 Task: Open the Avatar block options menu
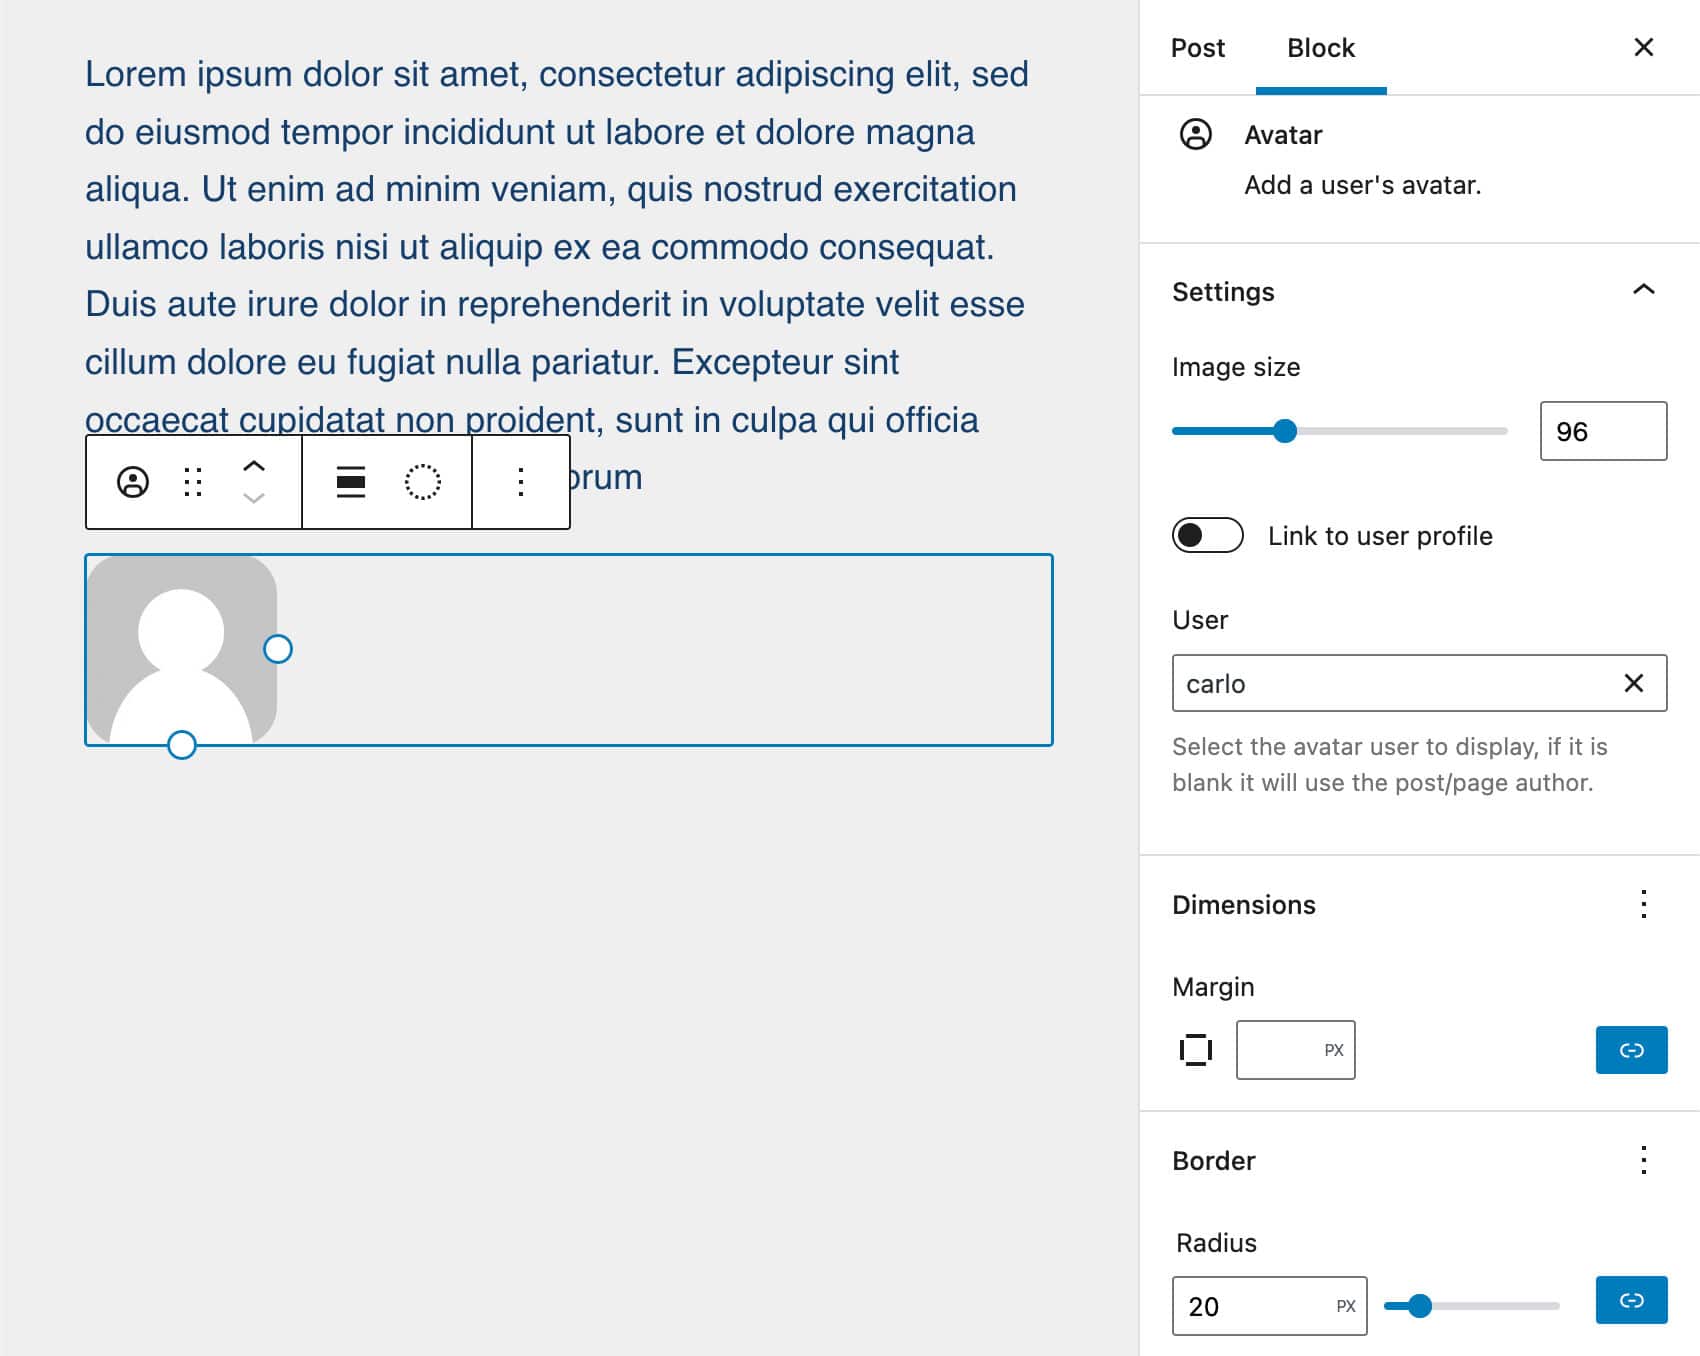pos(520,483)
